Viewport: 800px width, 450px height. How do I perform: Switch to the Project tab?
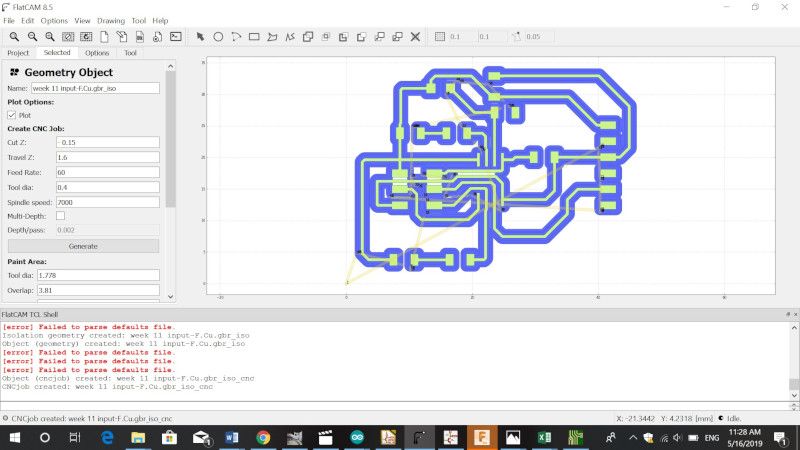click(x=18, y=53)
